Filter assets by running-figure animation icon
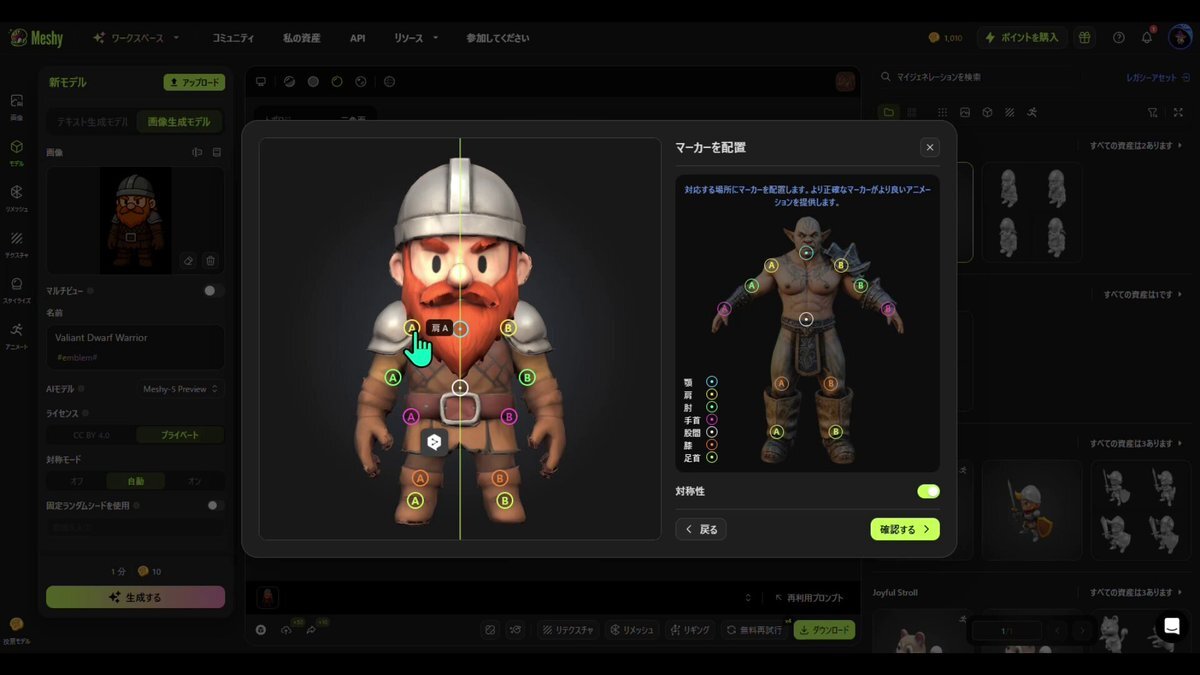The height and width of the screenshot is (675, 1200). (x=1032, y=112)
